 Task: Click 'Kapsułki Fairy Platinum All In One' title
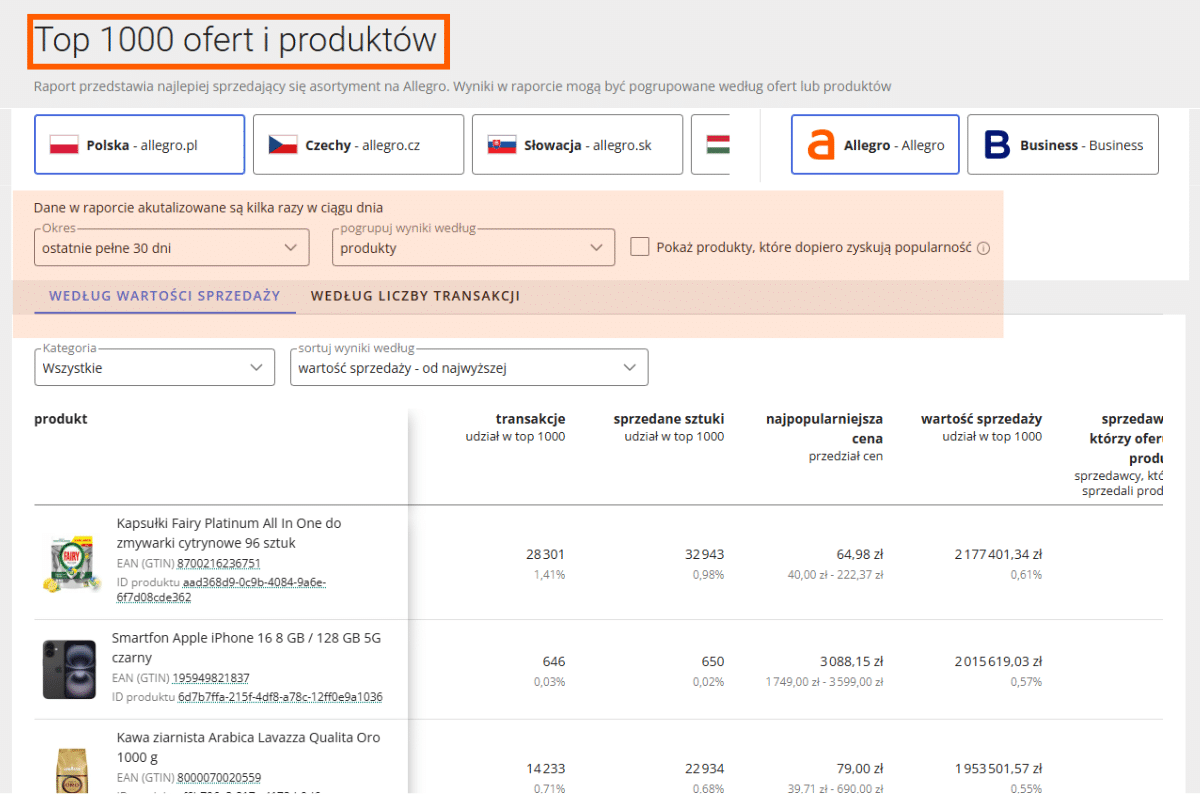(x=229, y=533)
